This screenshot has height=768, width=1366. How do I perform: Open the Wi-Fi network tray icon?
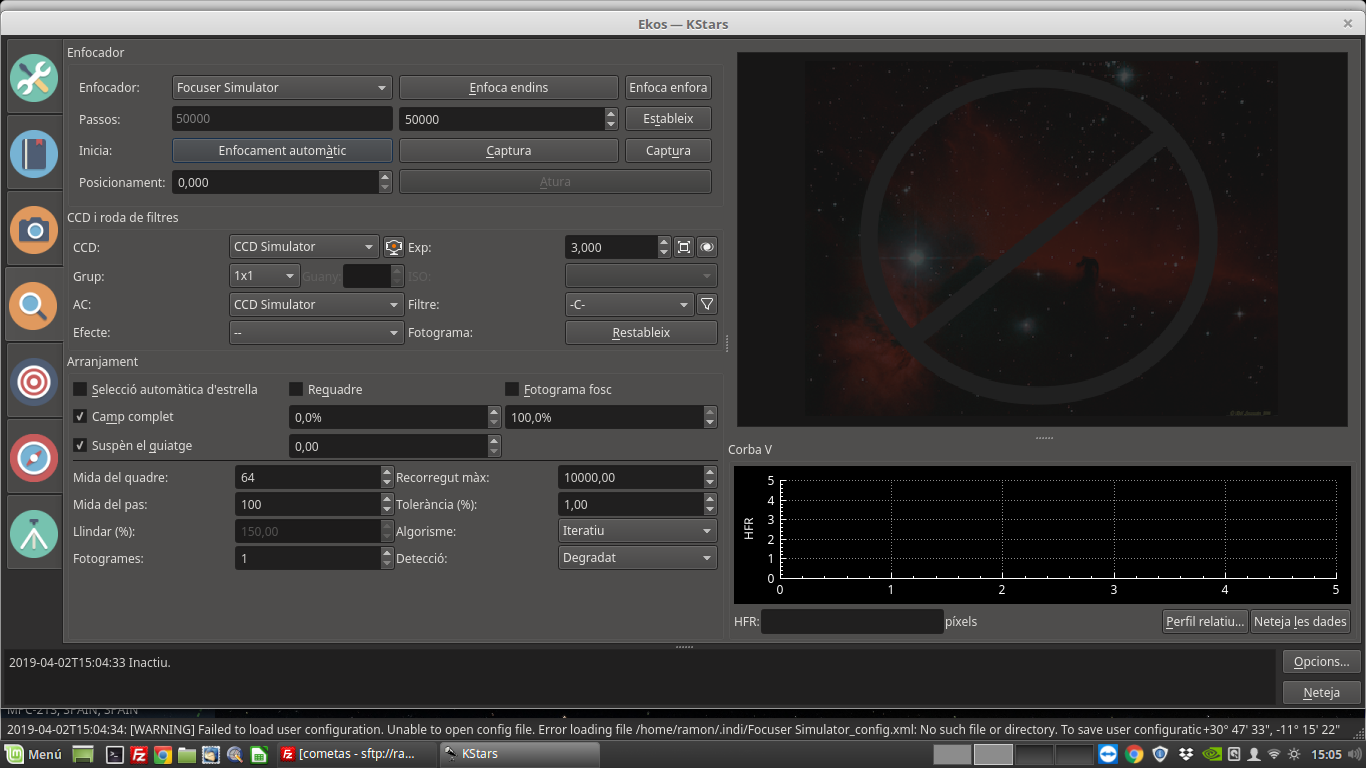1274,754
